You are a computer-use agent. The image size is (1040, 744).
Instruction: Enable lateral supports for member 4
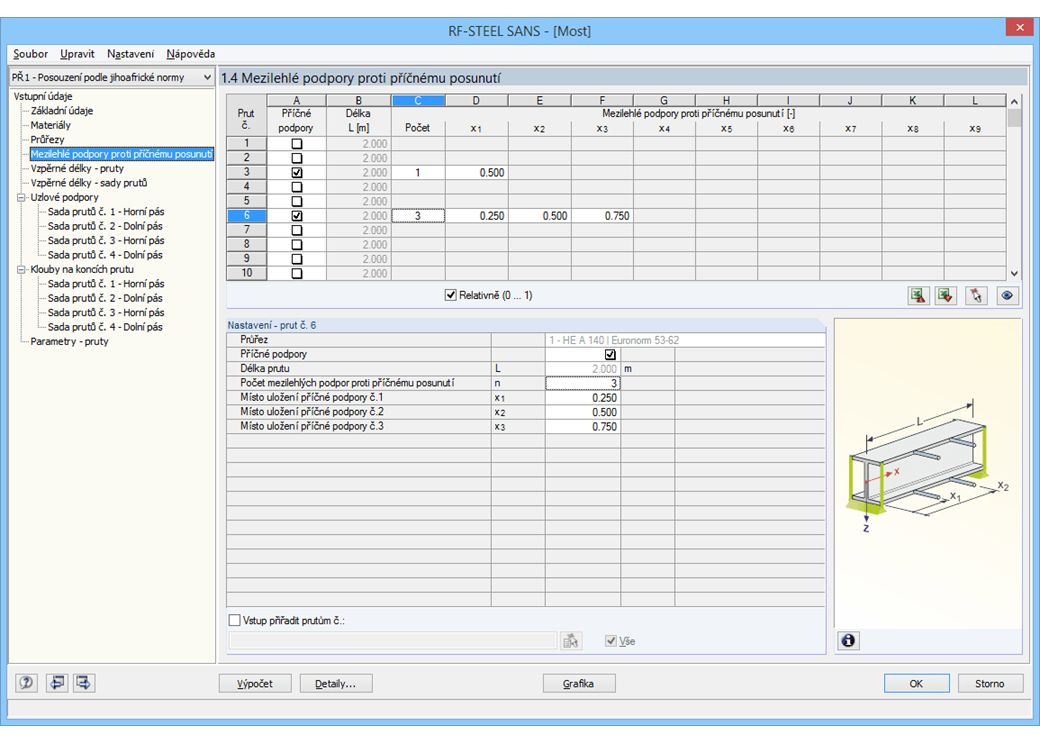point(296,187)
